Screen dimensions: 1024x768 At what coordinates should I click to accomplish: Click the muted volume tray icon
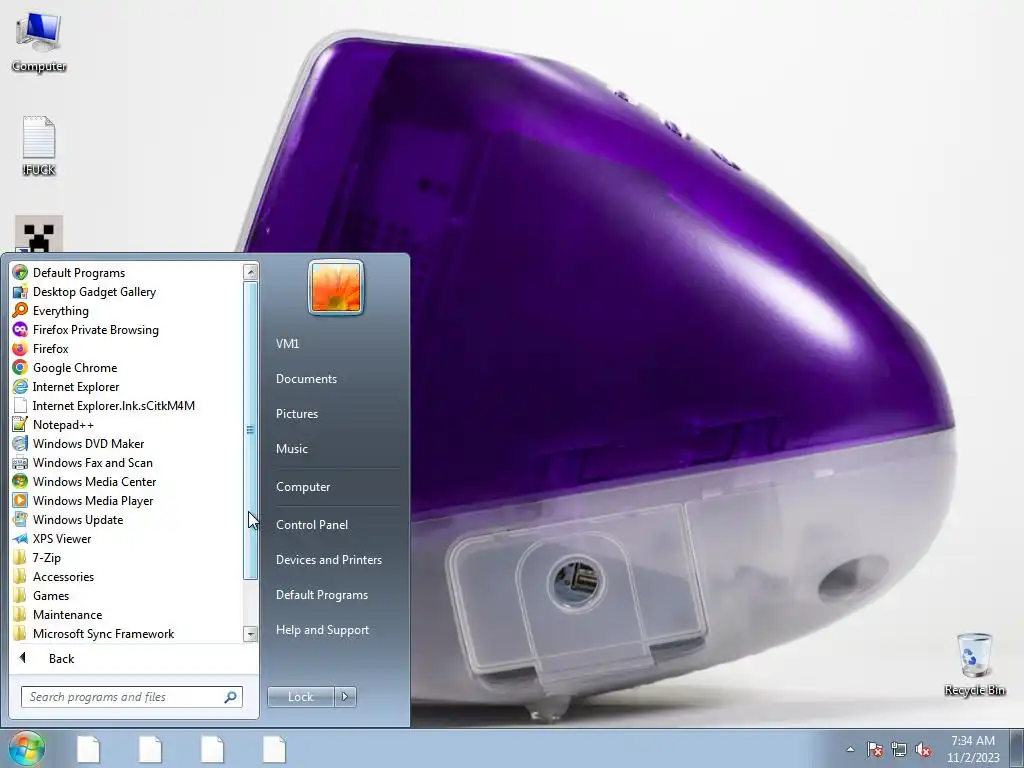[923, 749]
